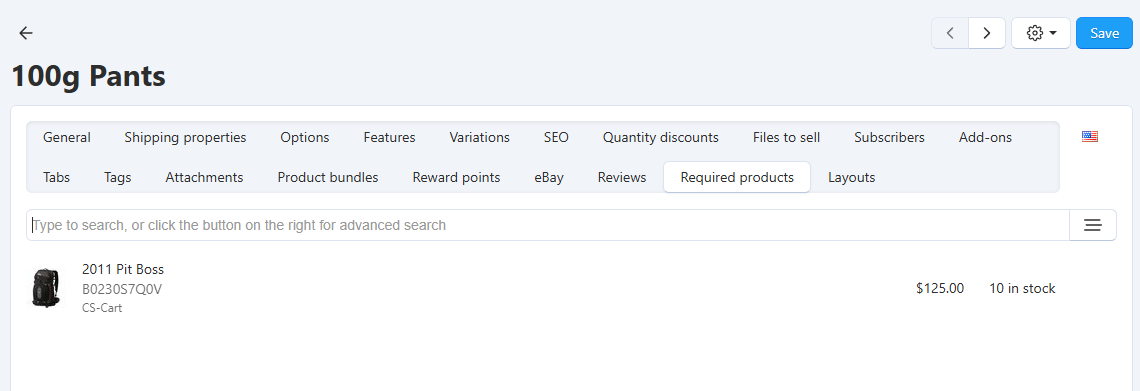
Task: Open advanced search with the hamburger icon
Action: 1093,225
